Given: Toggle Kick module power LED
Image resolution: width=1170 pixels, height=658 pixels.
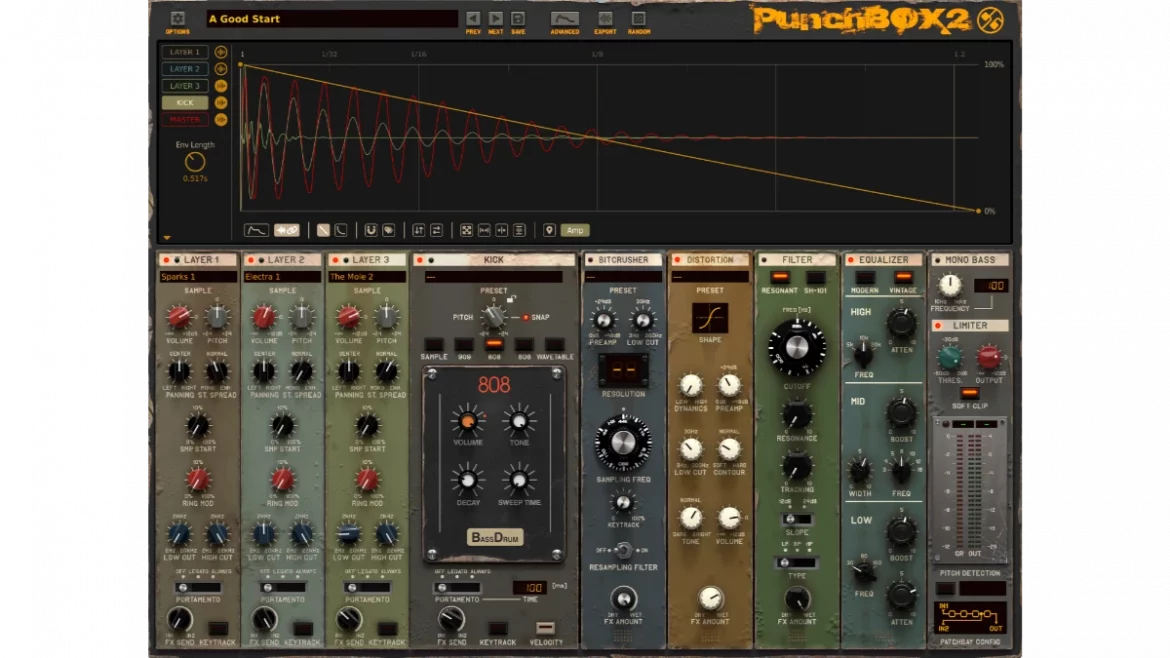Looking at the screenshot, I should [x=420, y=260].
